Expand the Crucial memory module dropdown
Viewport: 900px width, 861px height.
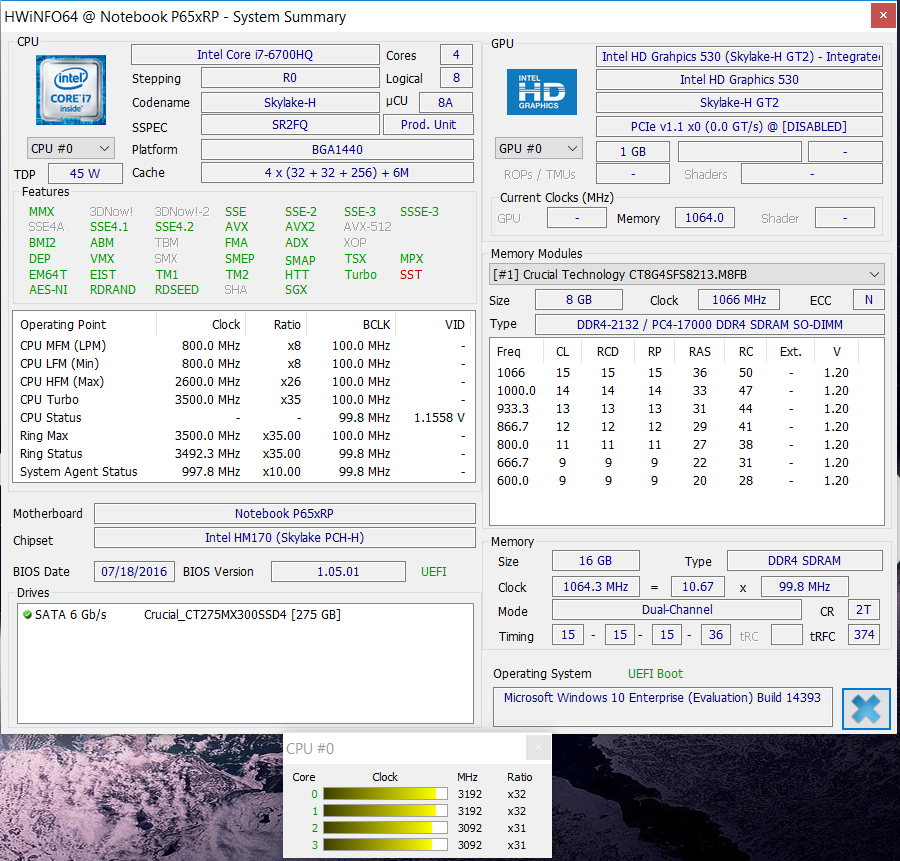pyautogui.click(x=686, y=274)
